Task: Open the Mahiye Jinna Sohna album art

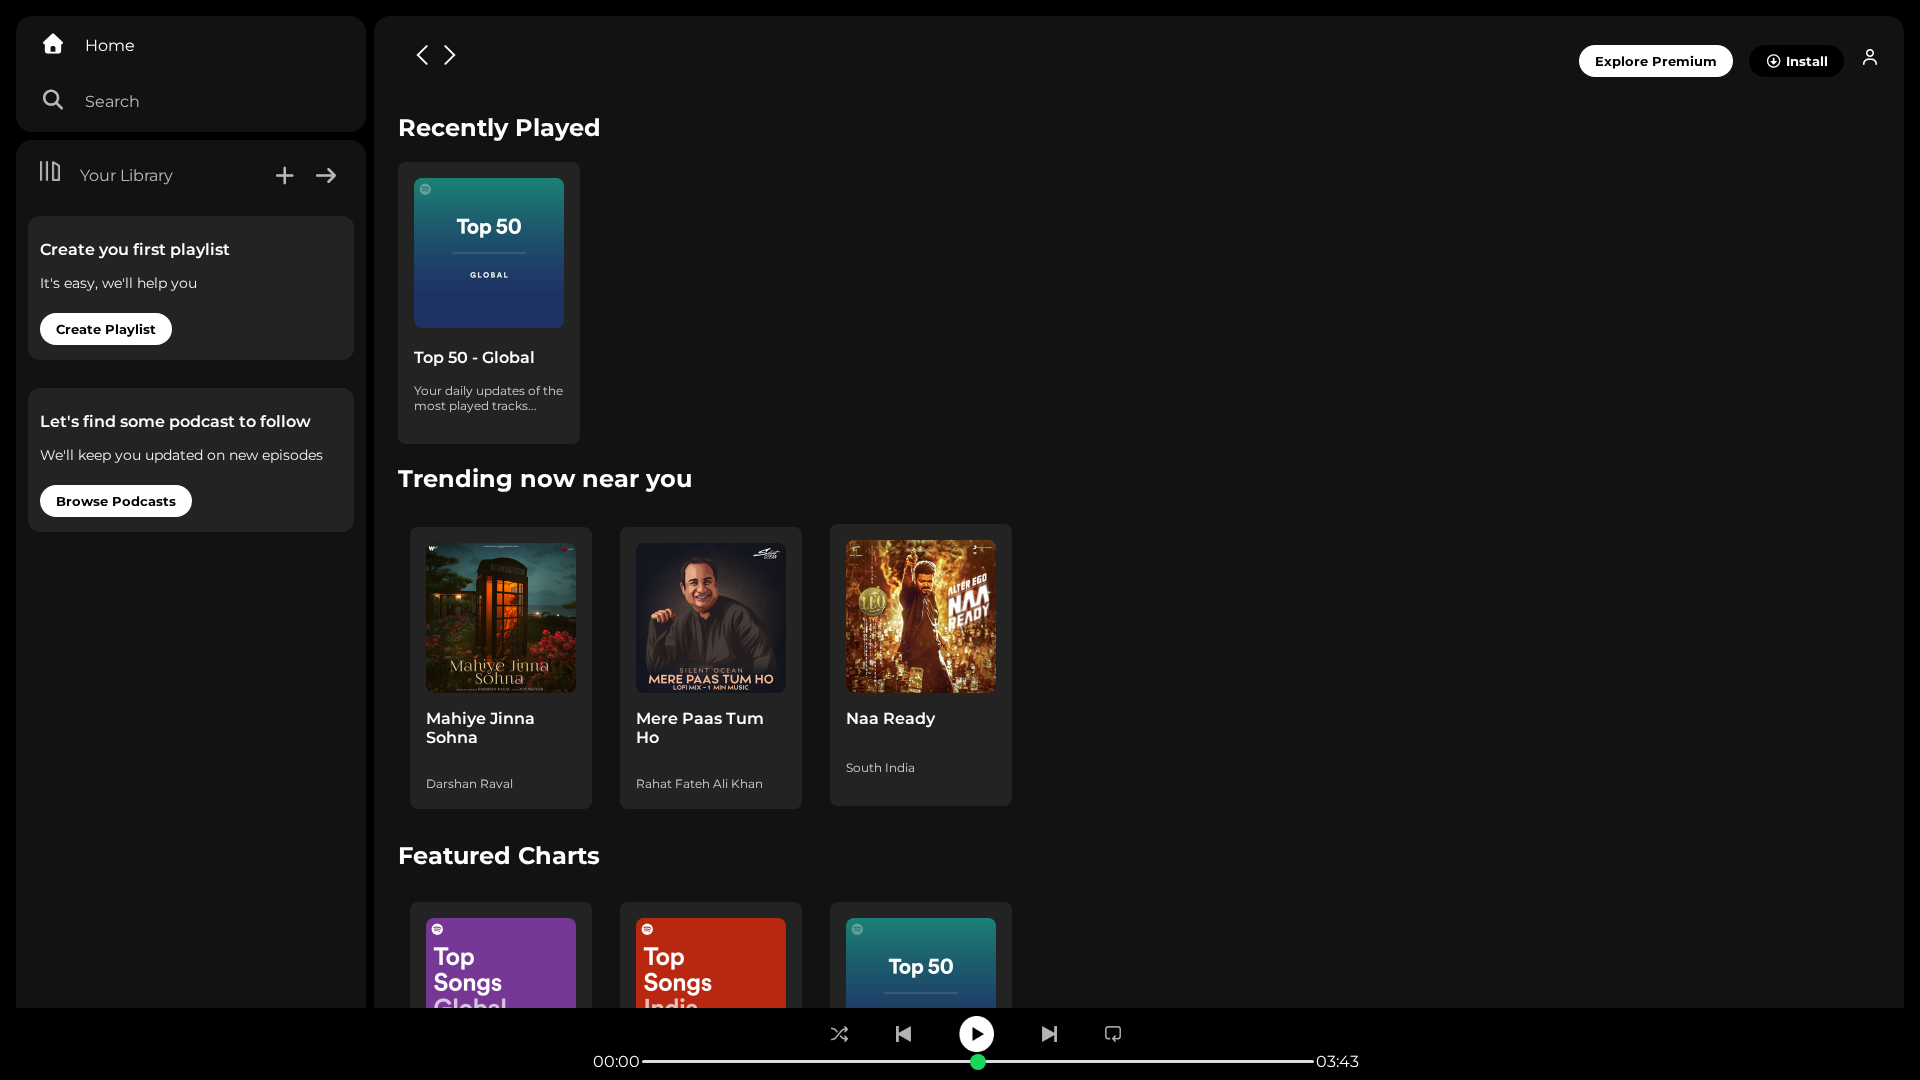Action: [501, 618]
